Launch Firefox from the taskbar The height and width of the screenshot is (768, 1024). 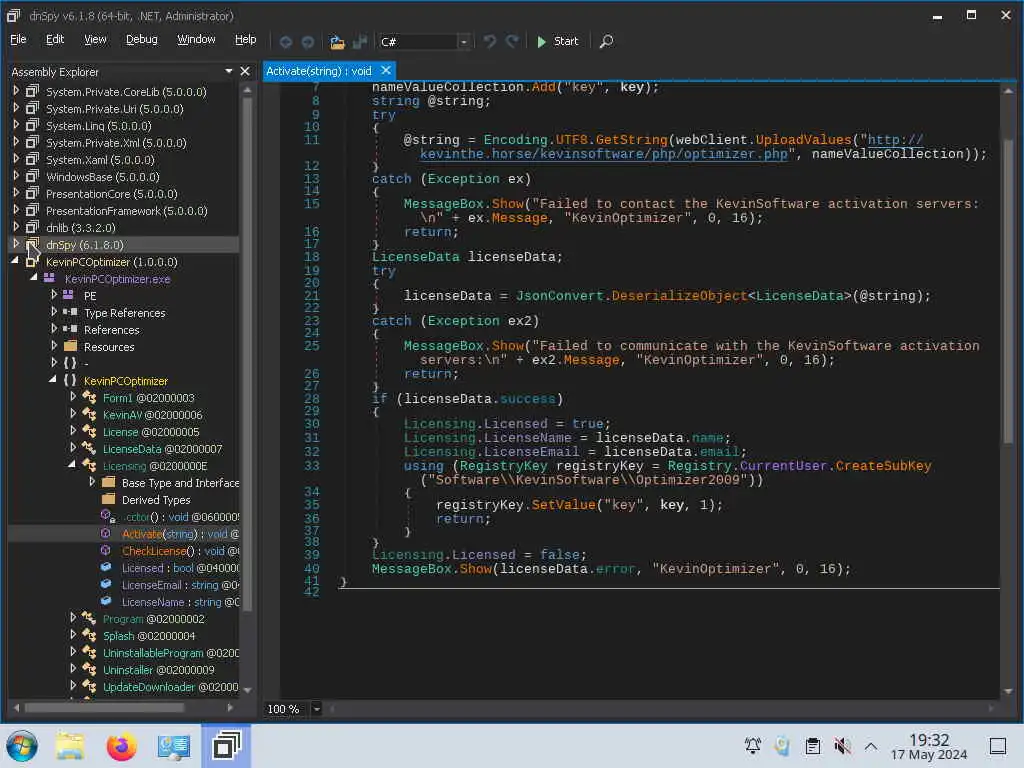pyautogui.click(x=121, y=746)
